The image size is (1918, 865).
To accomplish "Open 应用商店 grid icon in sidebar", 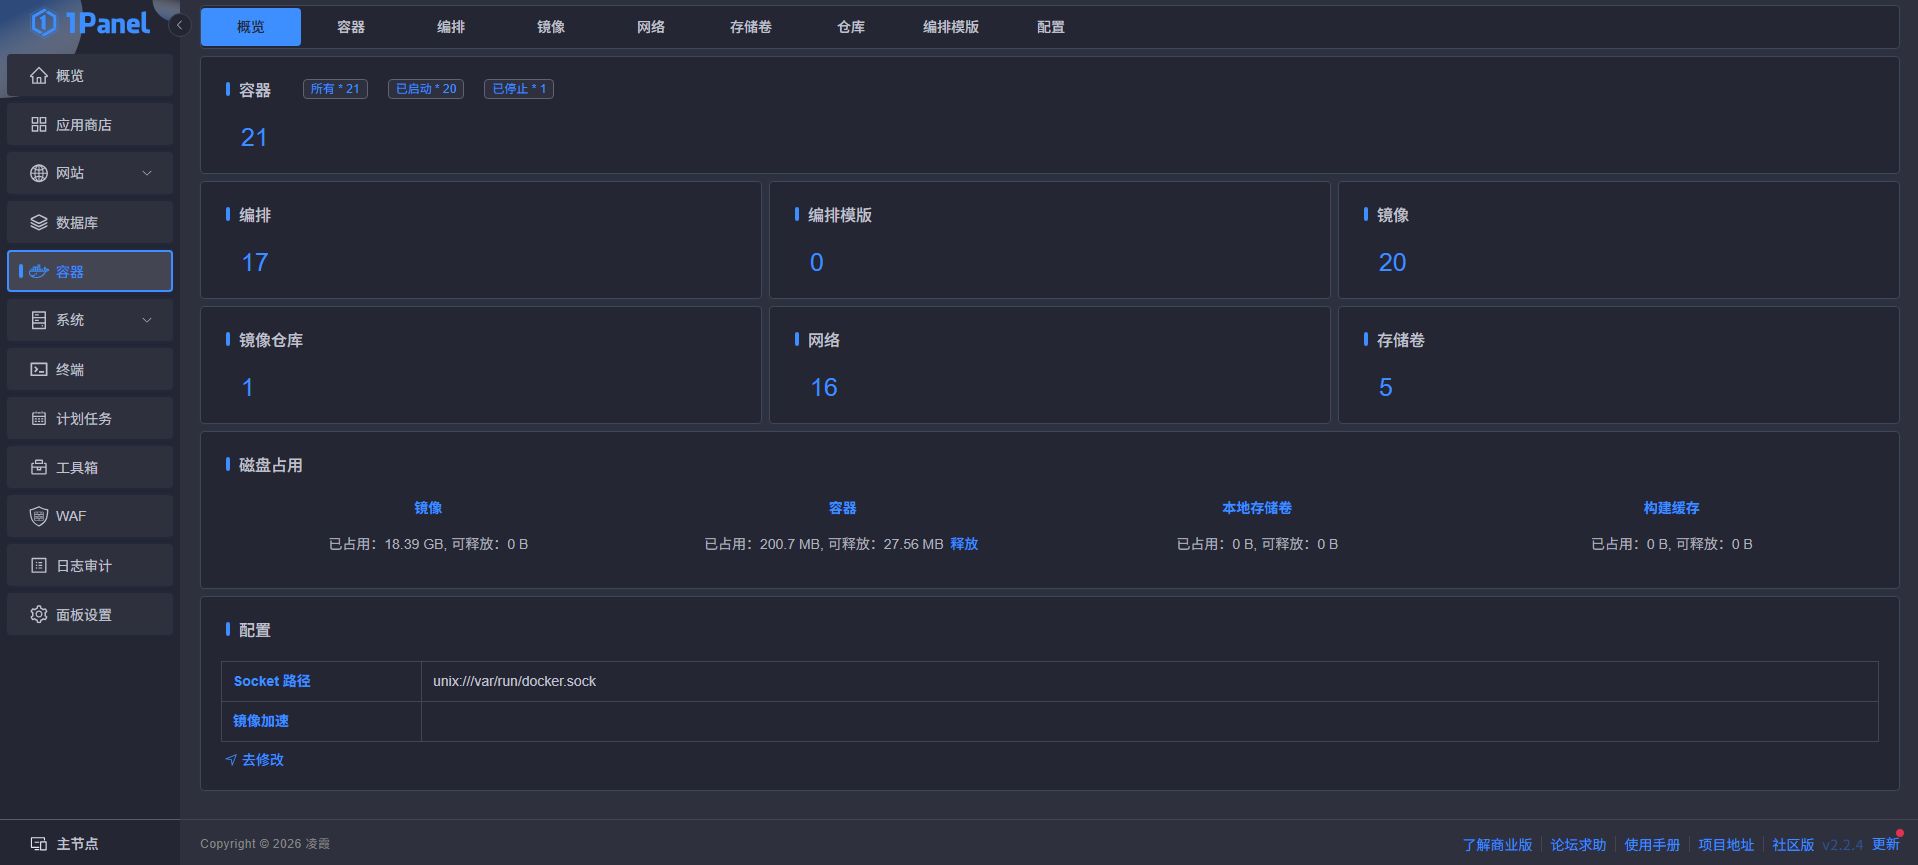I will (x=39, y=125).
